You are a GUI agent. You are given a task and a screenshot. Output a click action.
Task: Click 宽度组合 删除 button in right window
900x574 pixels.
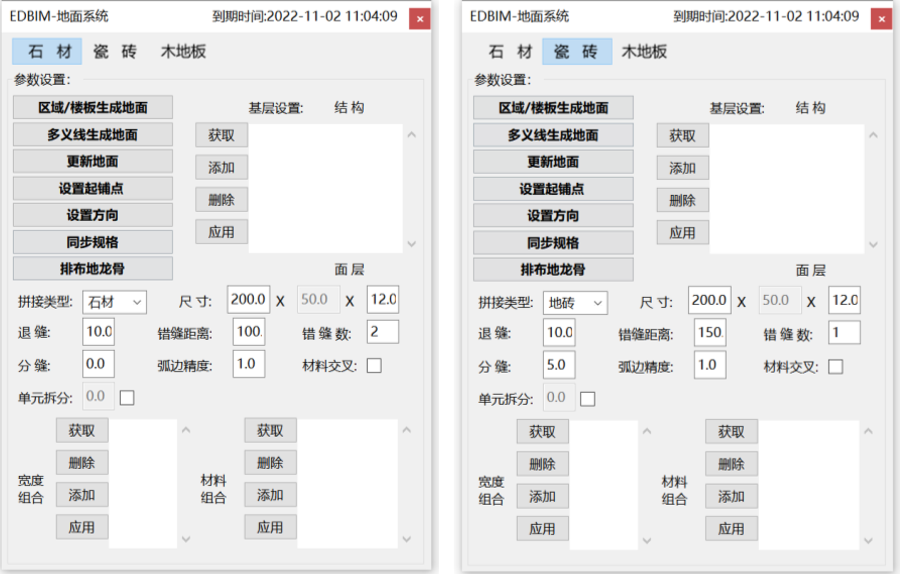[542, 464]
